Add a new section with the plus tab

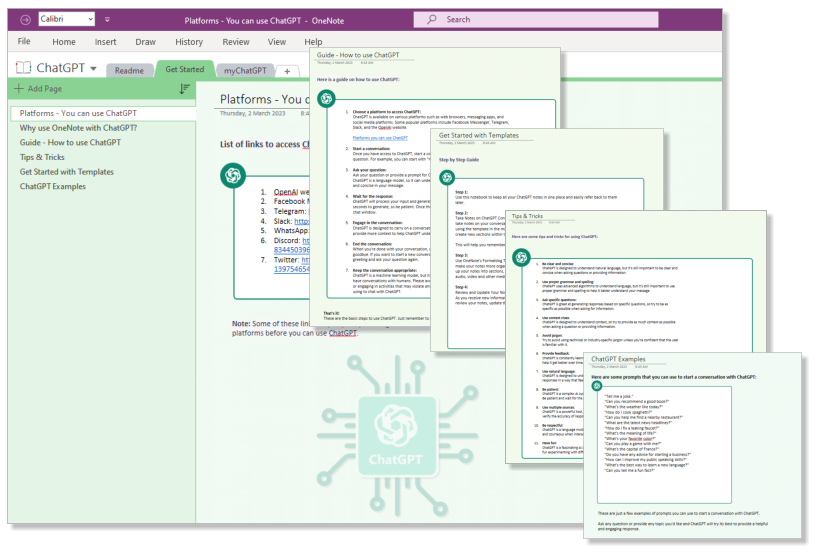(x=287, y=72)
